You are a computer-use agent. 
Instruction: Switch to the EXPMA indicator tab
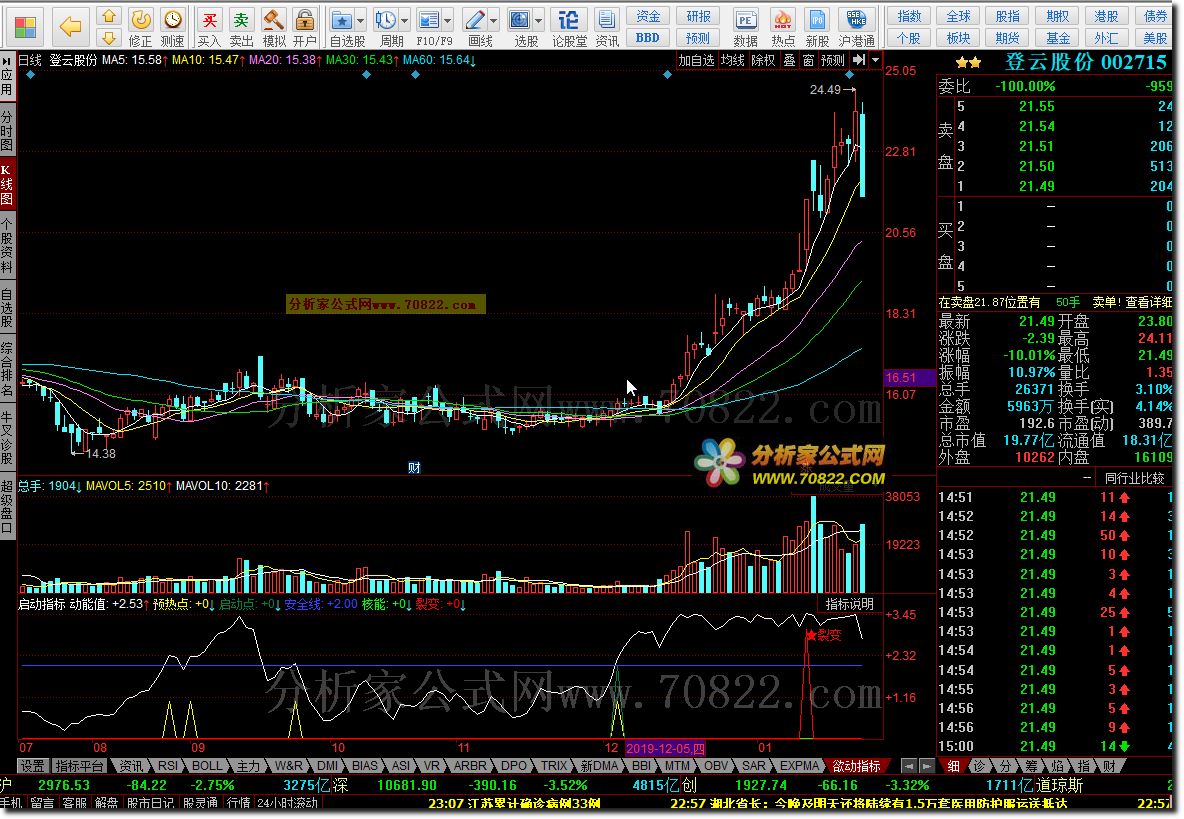(x=800, y=765)
